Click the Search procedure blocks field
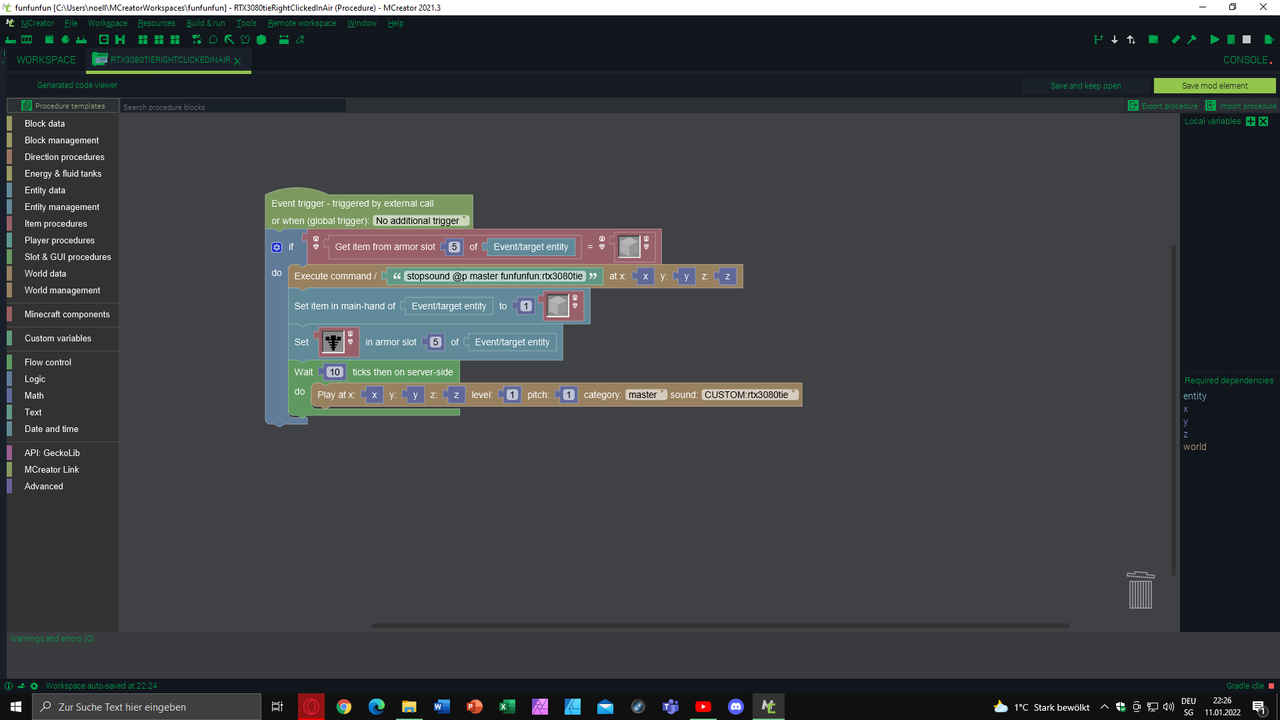This screenshot has width=1280, height=720. [233, 106]
